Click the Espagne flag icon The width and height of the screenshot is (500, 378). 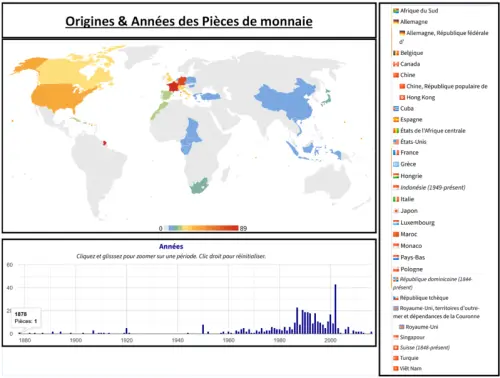coord(396,119)
